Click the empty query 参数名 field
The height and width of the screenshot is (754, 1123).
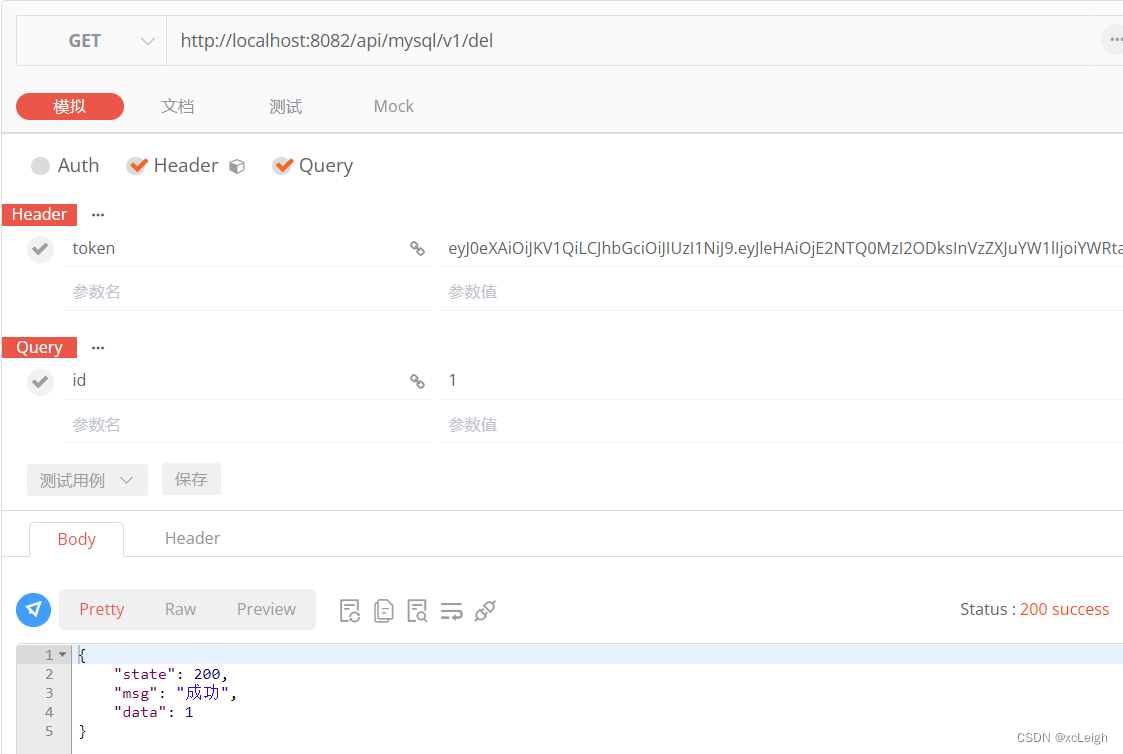point(248,425)
